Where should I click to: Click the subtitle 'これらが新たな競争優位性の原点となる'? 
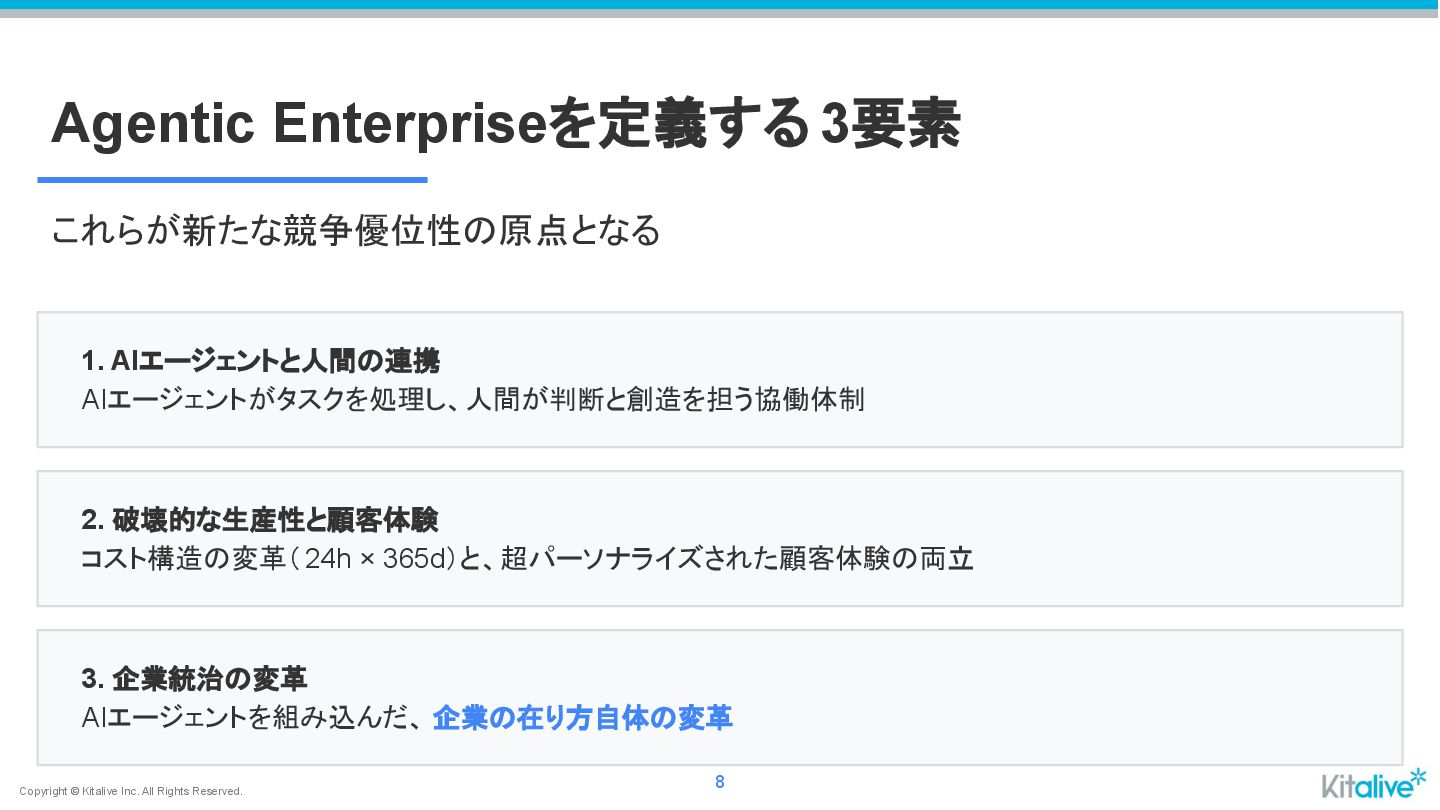355,231
